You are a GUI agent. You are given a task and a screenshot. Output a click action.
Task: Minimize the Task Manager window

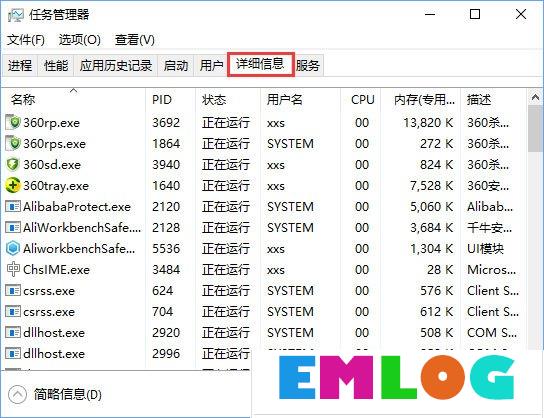click(x=430, y=15)
